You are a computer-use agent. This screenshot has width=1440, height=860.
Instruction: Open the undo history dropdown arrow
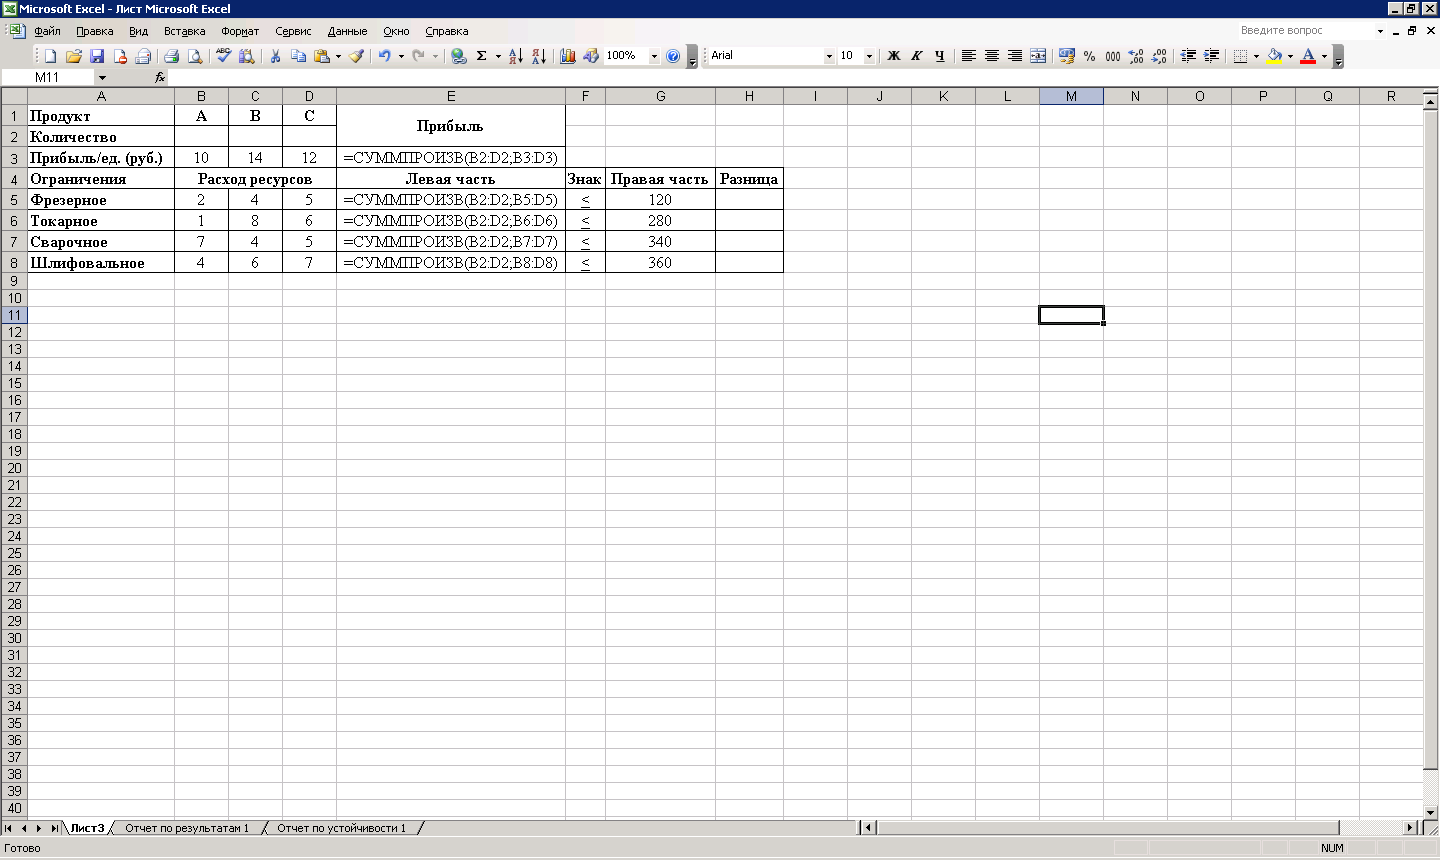point(401,56)
